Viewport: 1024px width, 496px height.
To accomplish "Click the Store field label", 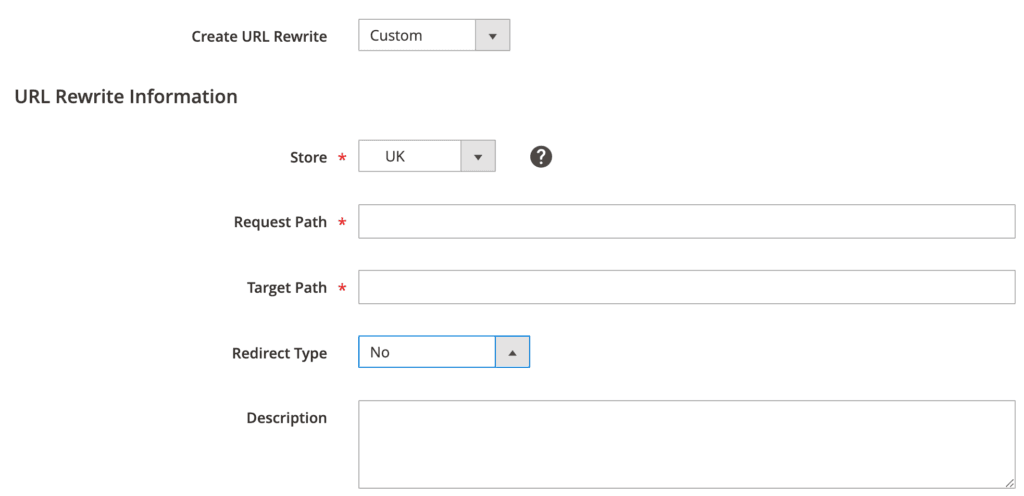I will click(x=308, y=157).
